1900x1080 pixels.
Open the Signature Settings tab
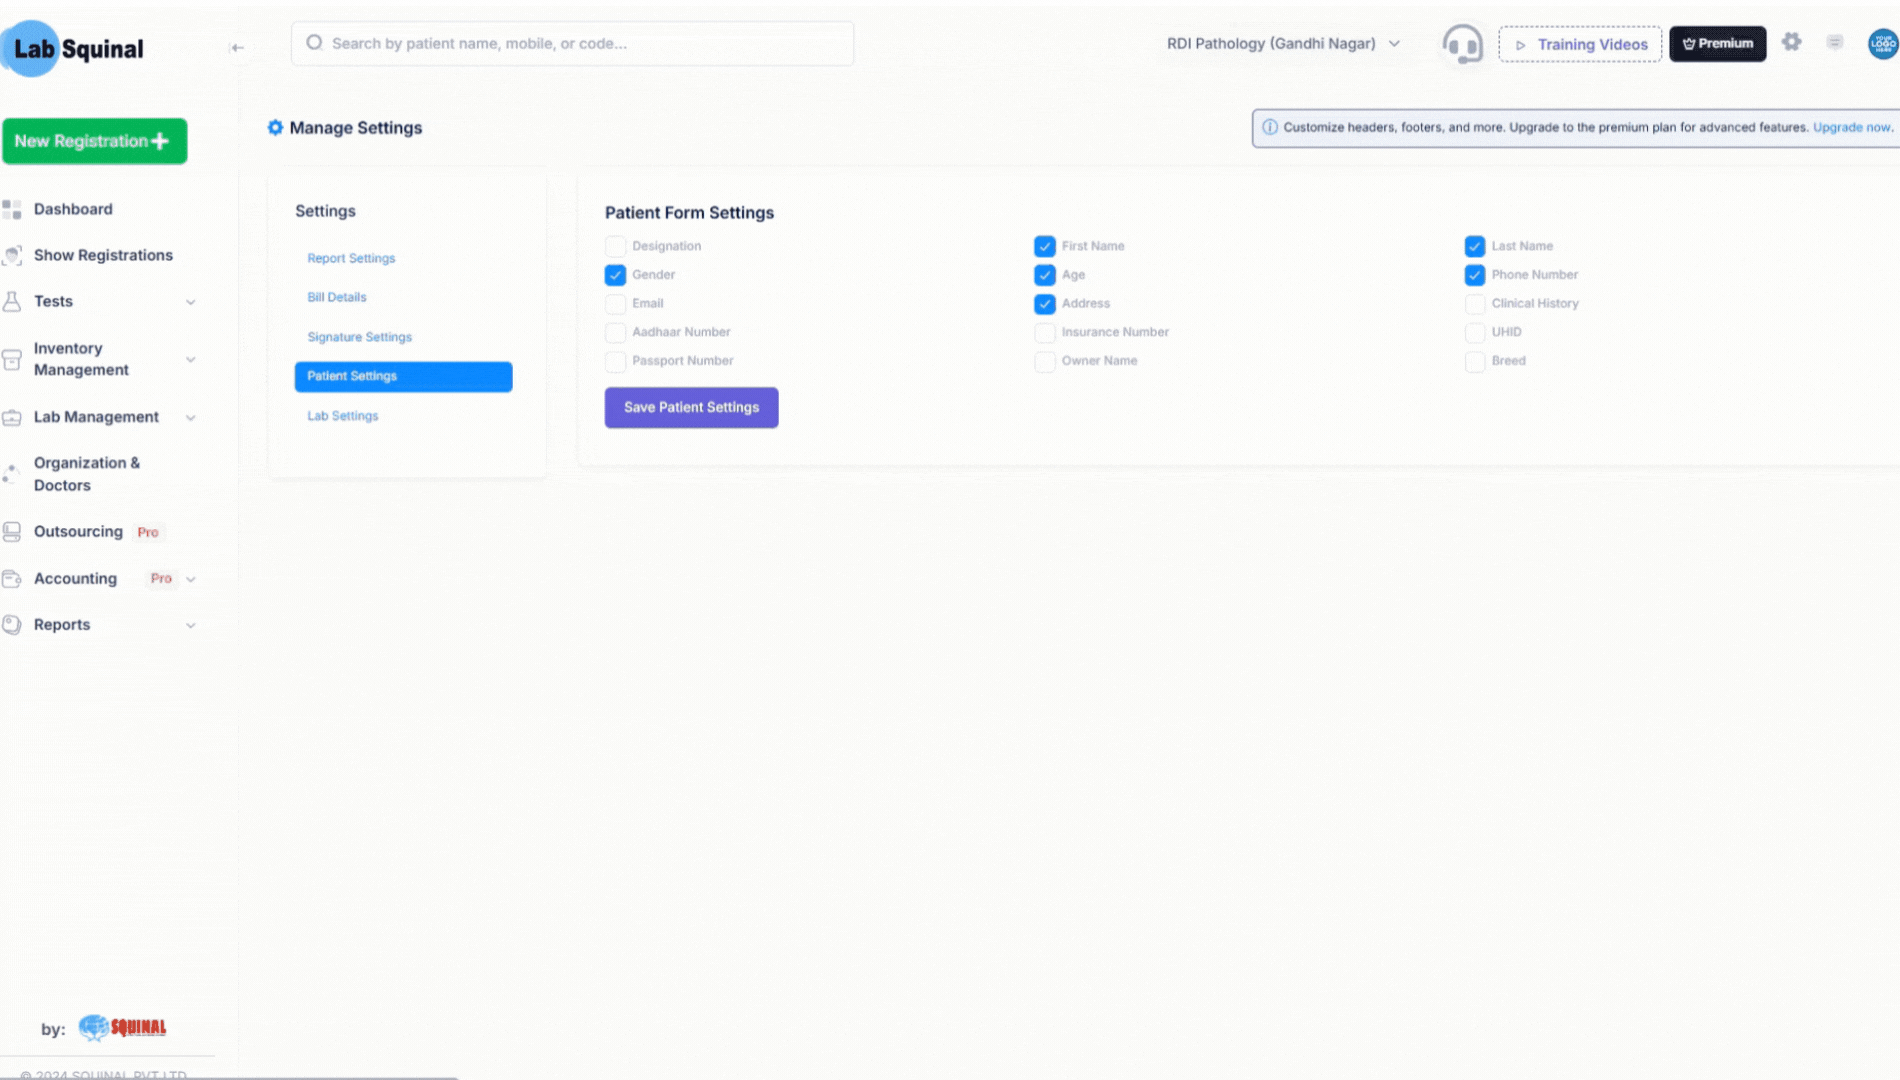[x=359, y=337]
